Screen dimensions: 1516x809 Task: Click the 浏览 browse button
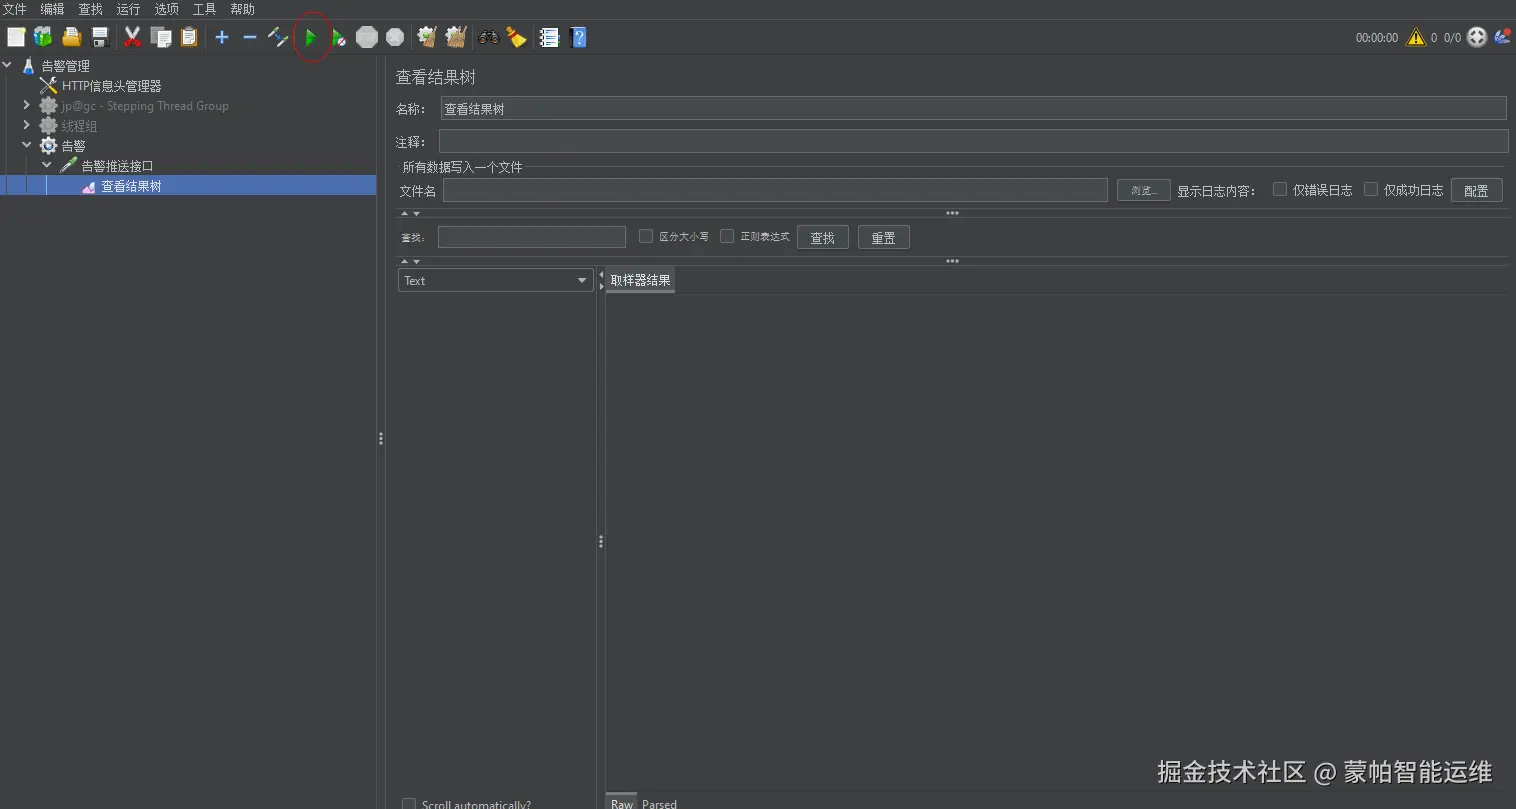(1143, 190)
